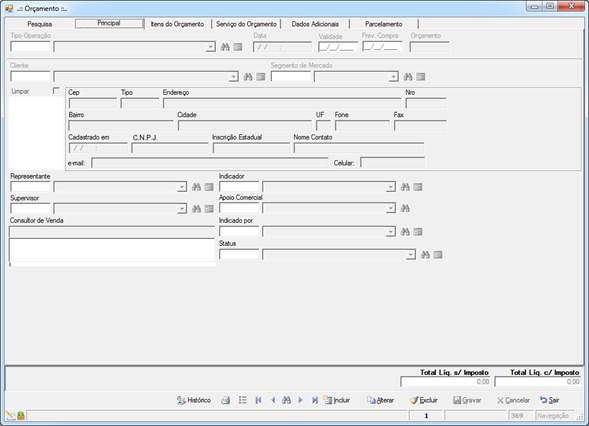Open the list icon beside Cliente search
This screenshot has width=589, height=426.
[261, 77]
